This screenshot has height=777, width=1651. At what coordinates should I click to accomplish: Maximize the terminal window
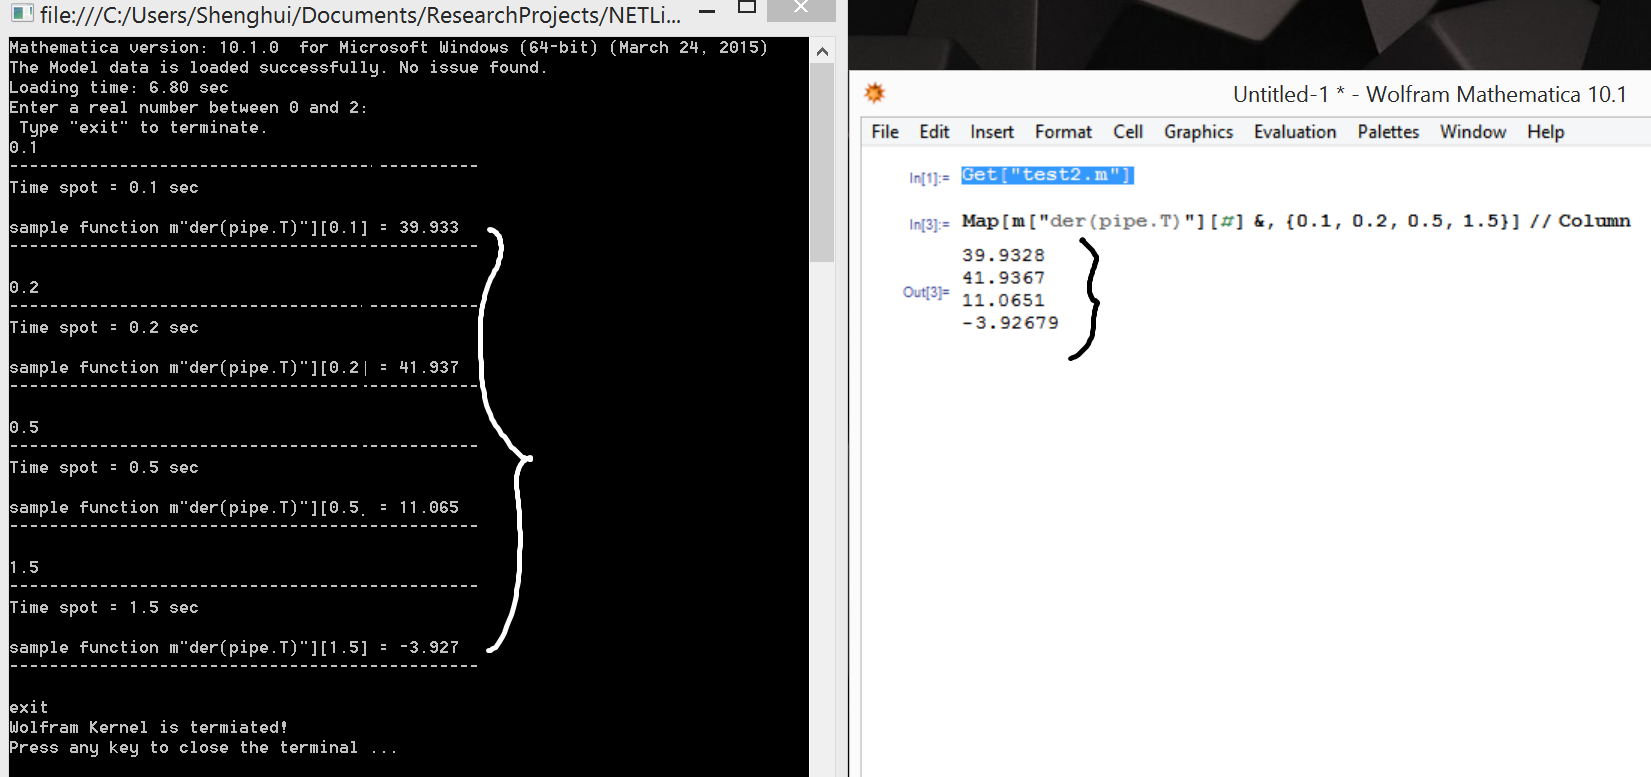746,9
